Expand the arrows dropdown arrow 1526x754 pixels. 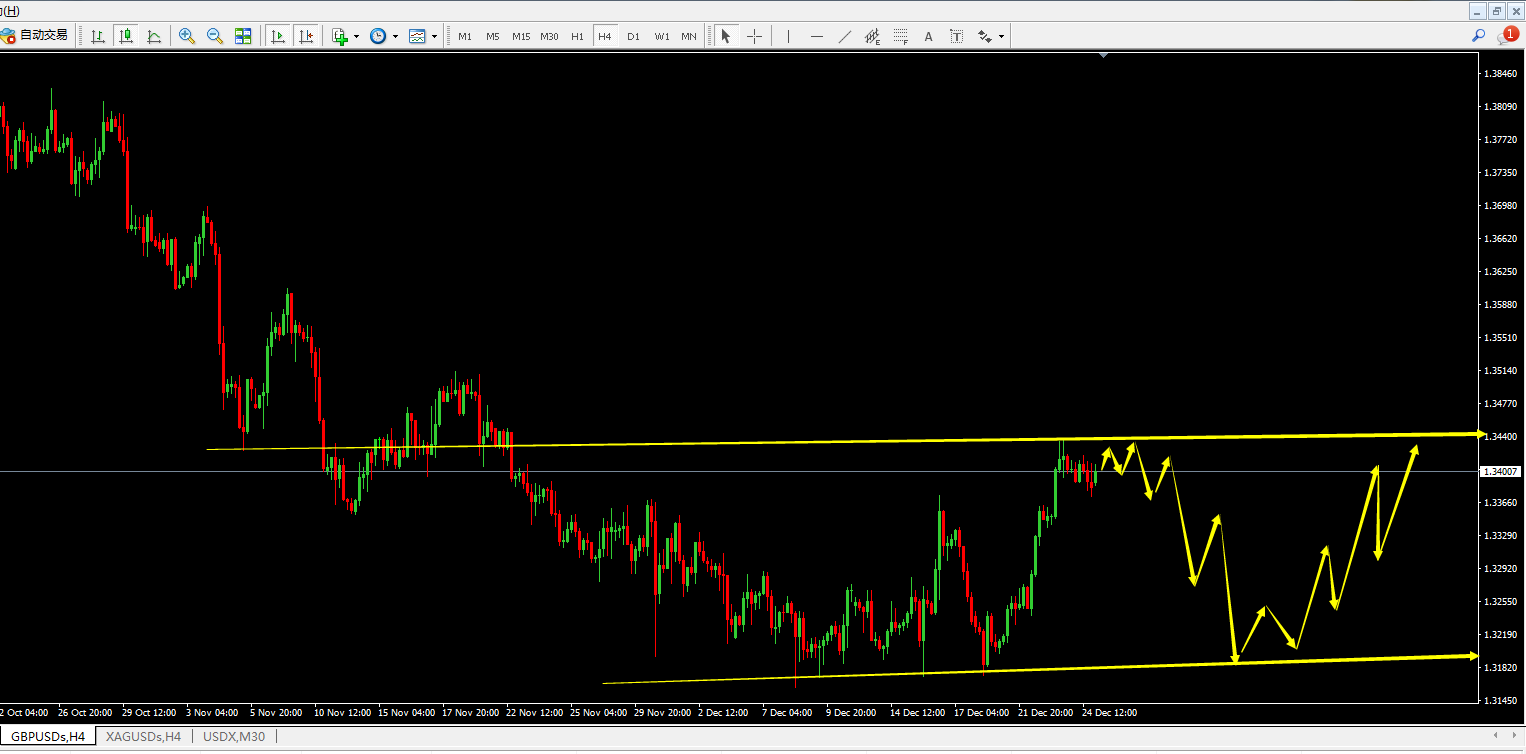tap(1001, 36)
